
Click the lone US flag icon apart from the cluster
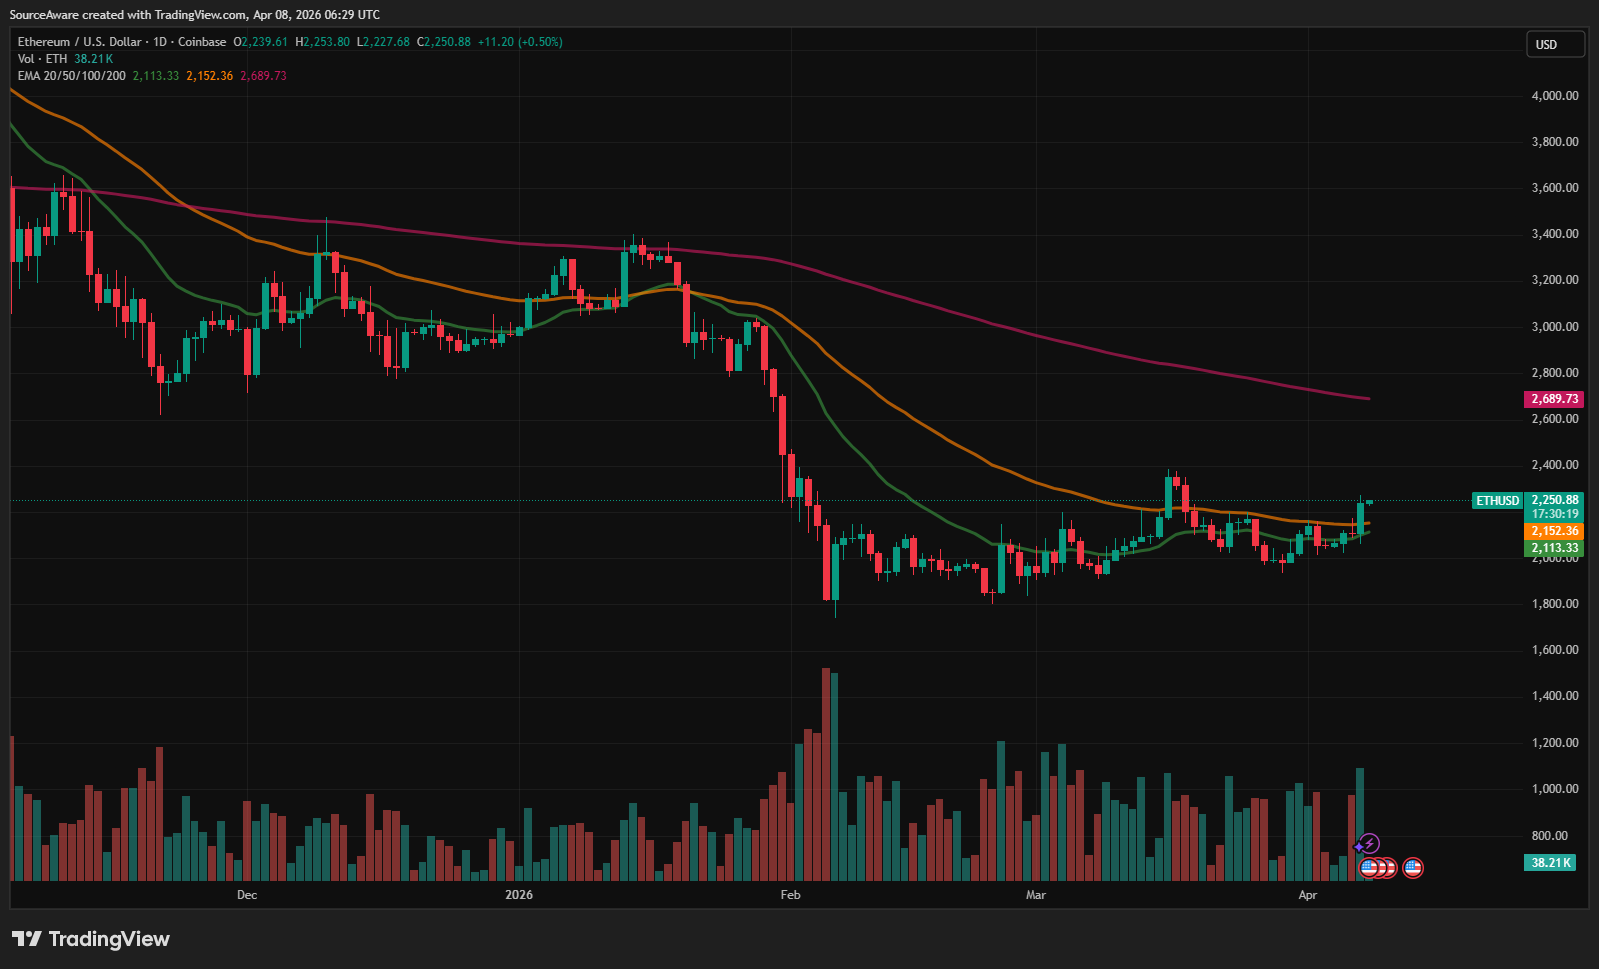[1413, 867]
